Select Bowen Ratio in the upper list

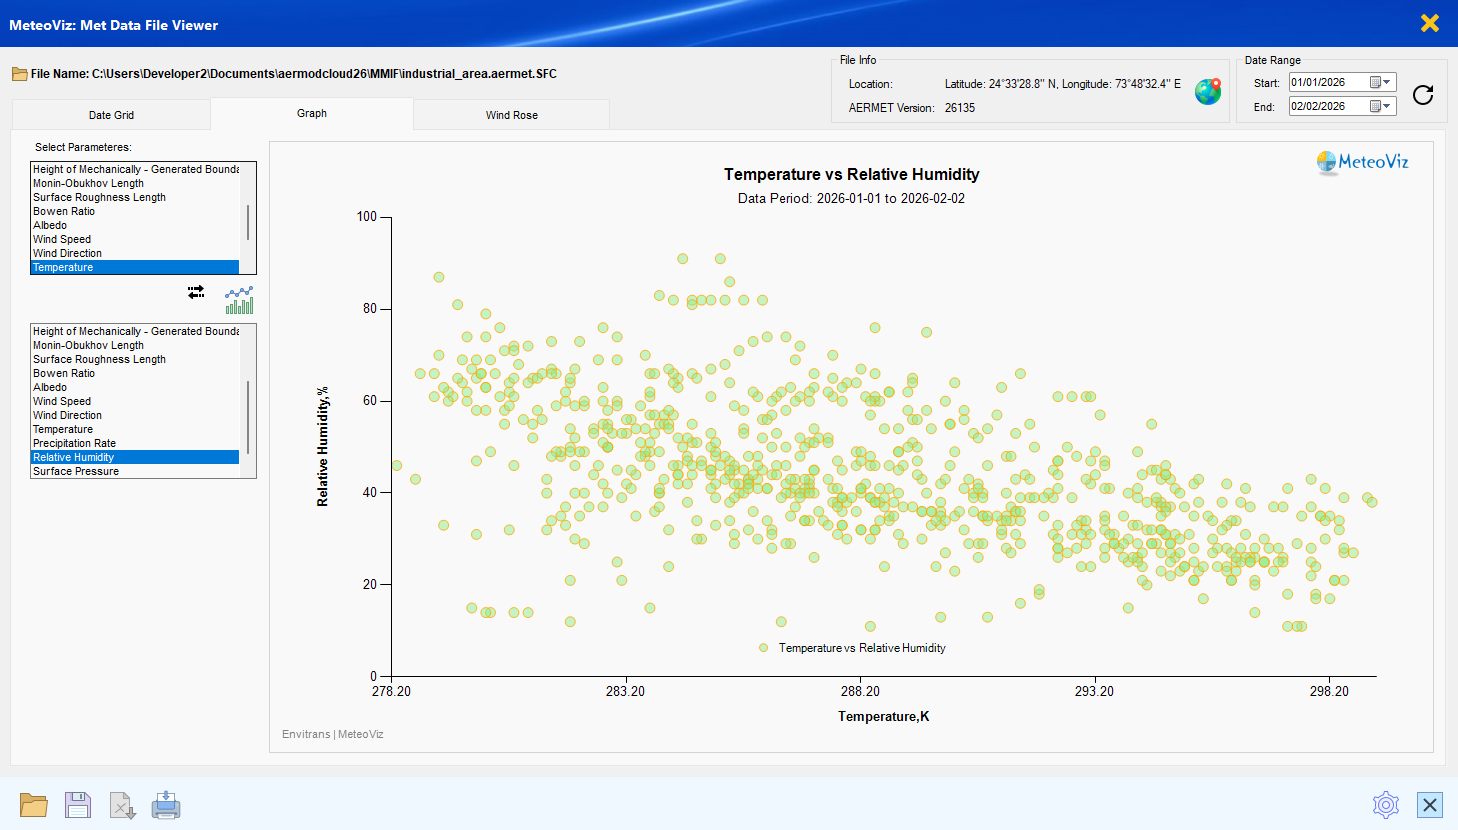pyautogui.click(x=135, y=211)
